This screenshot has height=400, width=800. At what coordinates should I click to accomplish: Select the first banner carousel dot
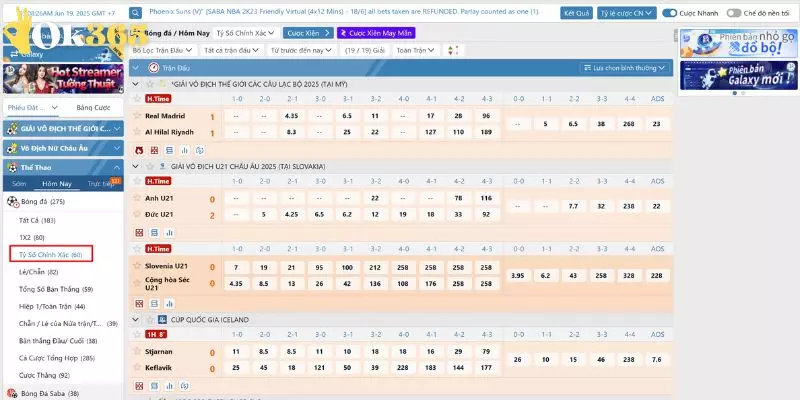click(x=735, y=93)
